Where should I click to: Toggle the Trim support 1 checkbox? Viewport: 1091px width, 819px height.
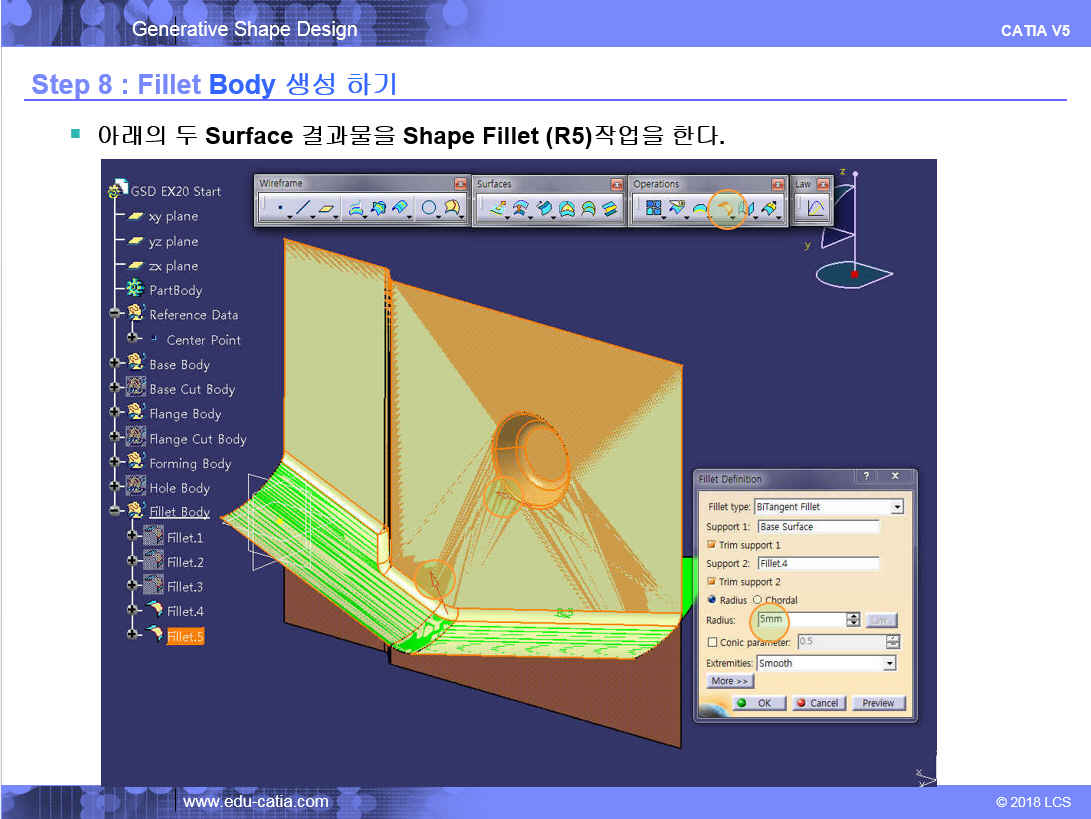point(712,545)
